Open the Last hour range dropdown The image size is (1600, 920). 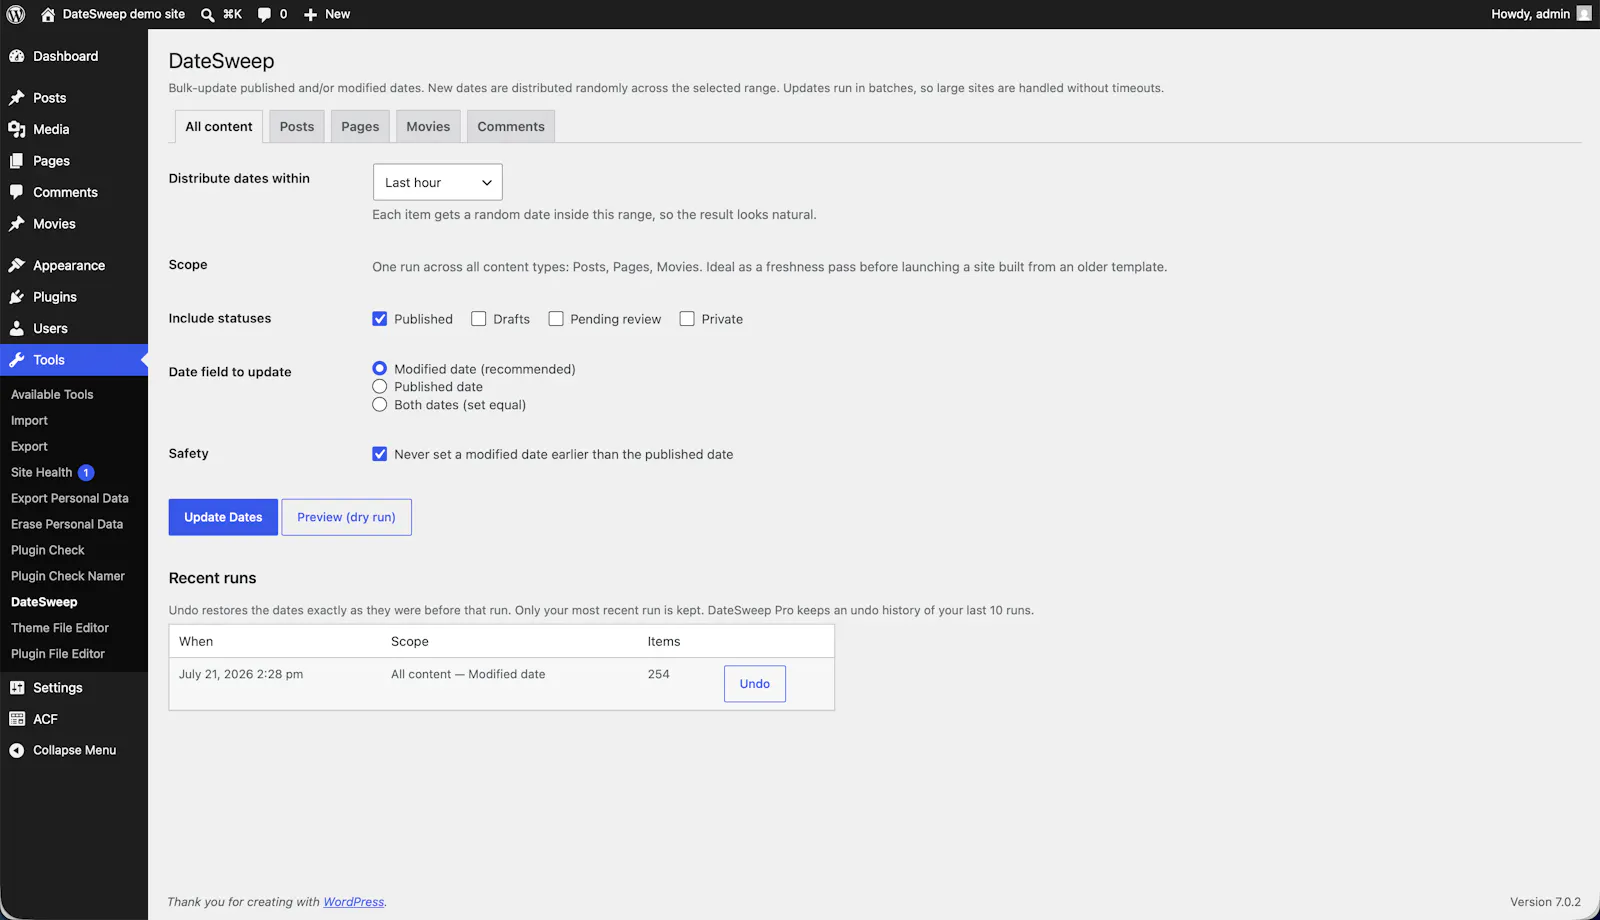click(x=438, y=182)
